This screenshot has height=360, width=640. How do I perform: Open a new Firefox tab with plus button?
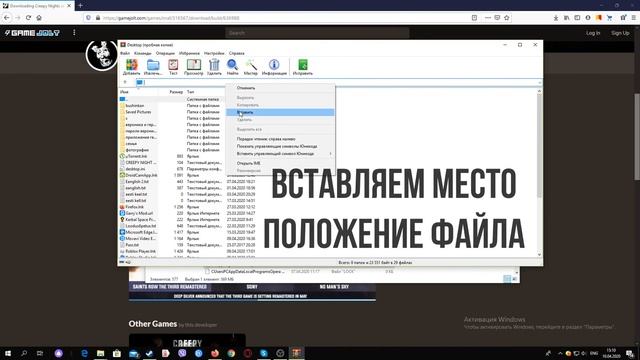point(80,5)
